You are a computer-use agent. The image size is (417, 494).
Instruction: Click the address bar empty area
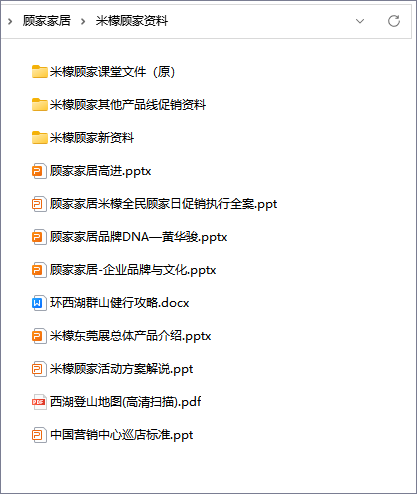pos(260,21)
